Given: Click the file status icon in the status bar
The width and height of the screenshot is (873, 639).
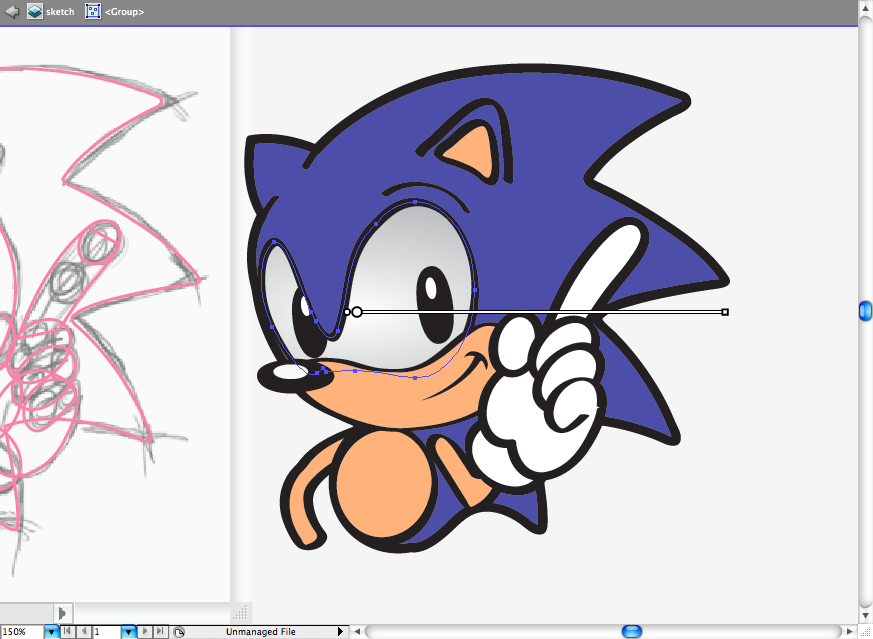Looking at the screenshot, I should click(179, 632).
